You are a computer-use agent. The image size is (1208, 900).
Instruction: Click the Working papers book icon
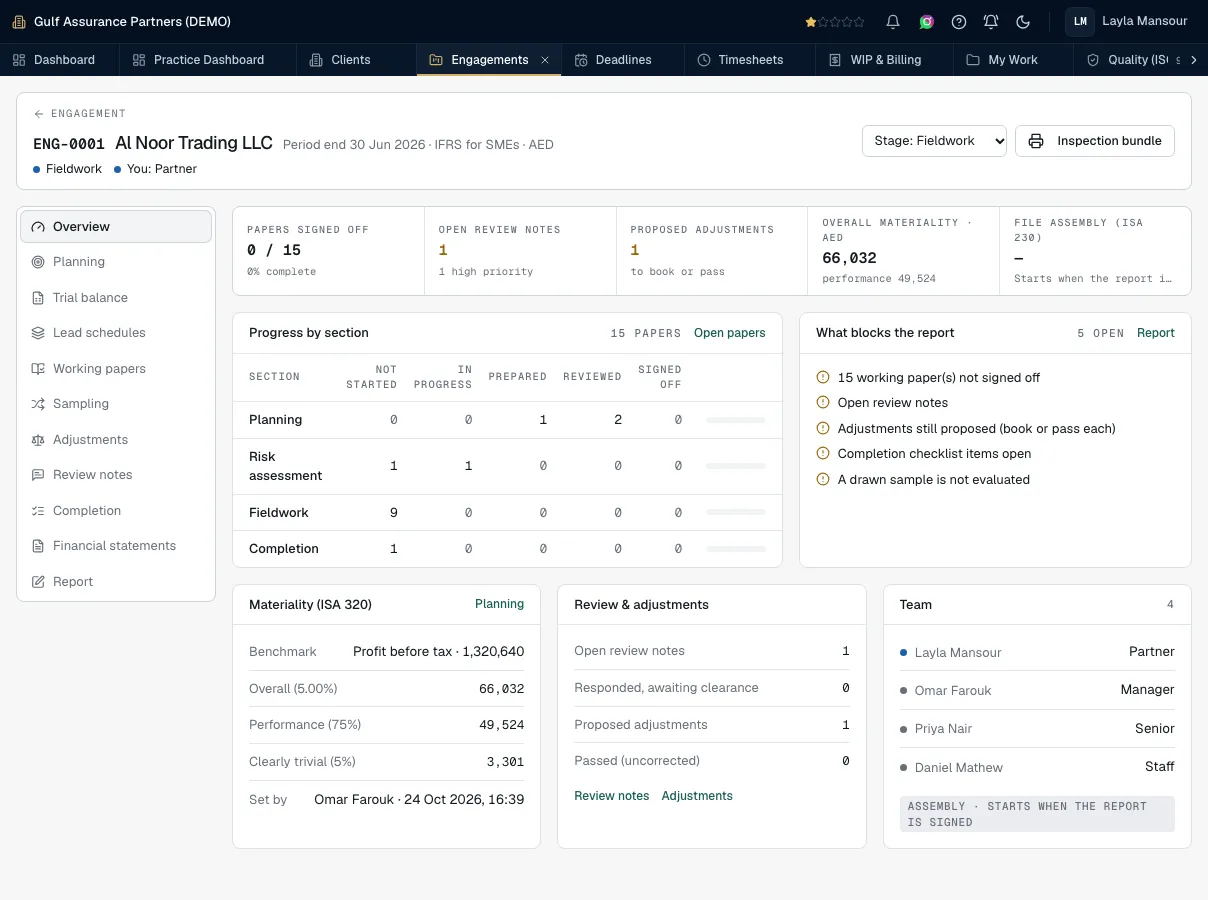38,369
